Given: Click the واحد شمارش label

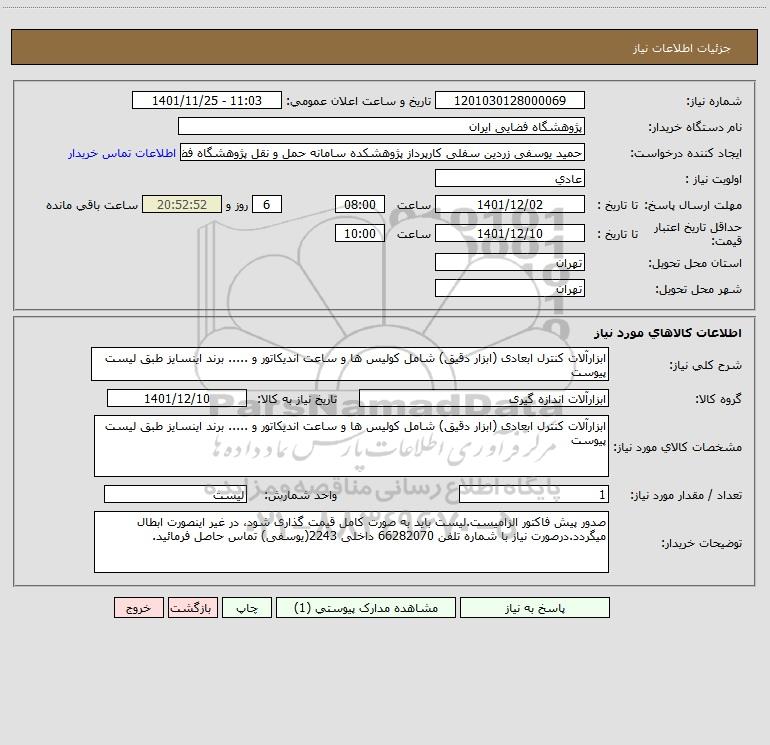Looking at the screenshot, I should [301, 496].
